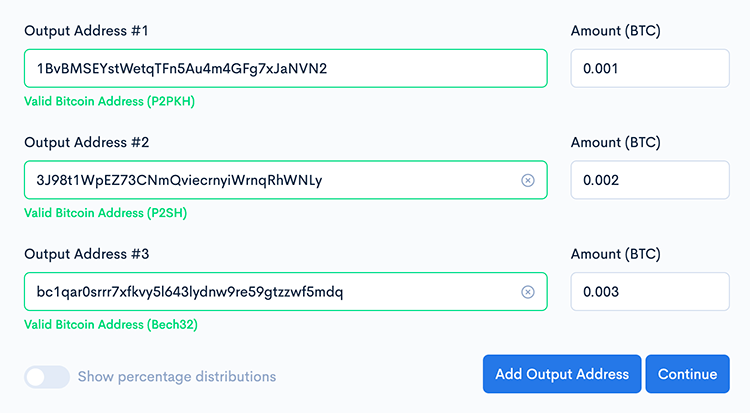Click the "Output Address #2" label

coord(86,142)
